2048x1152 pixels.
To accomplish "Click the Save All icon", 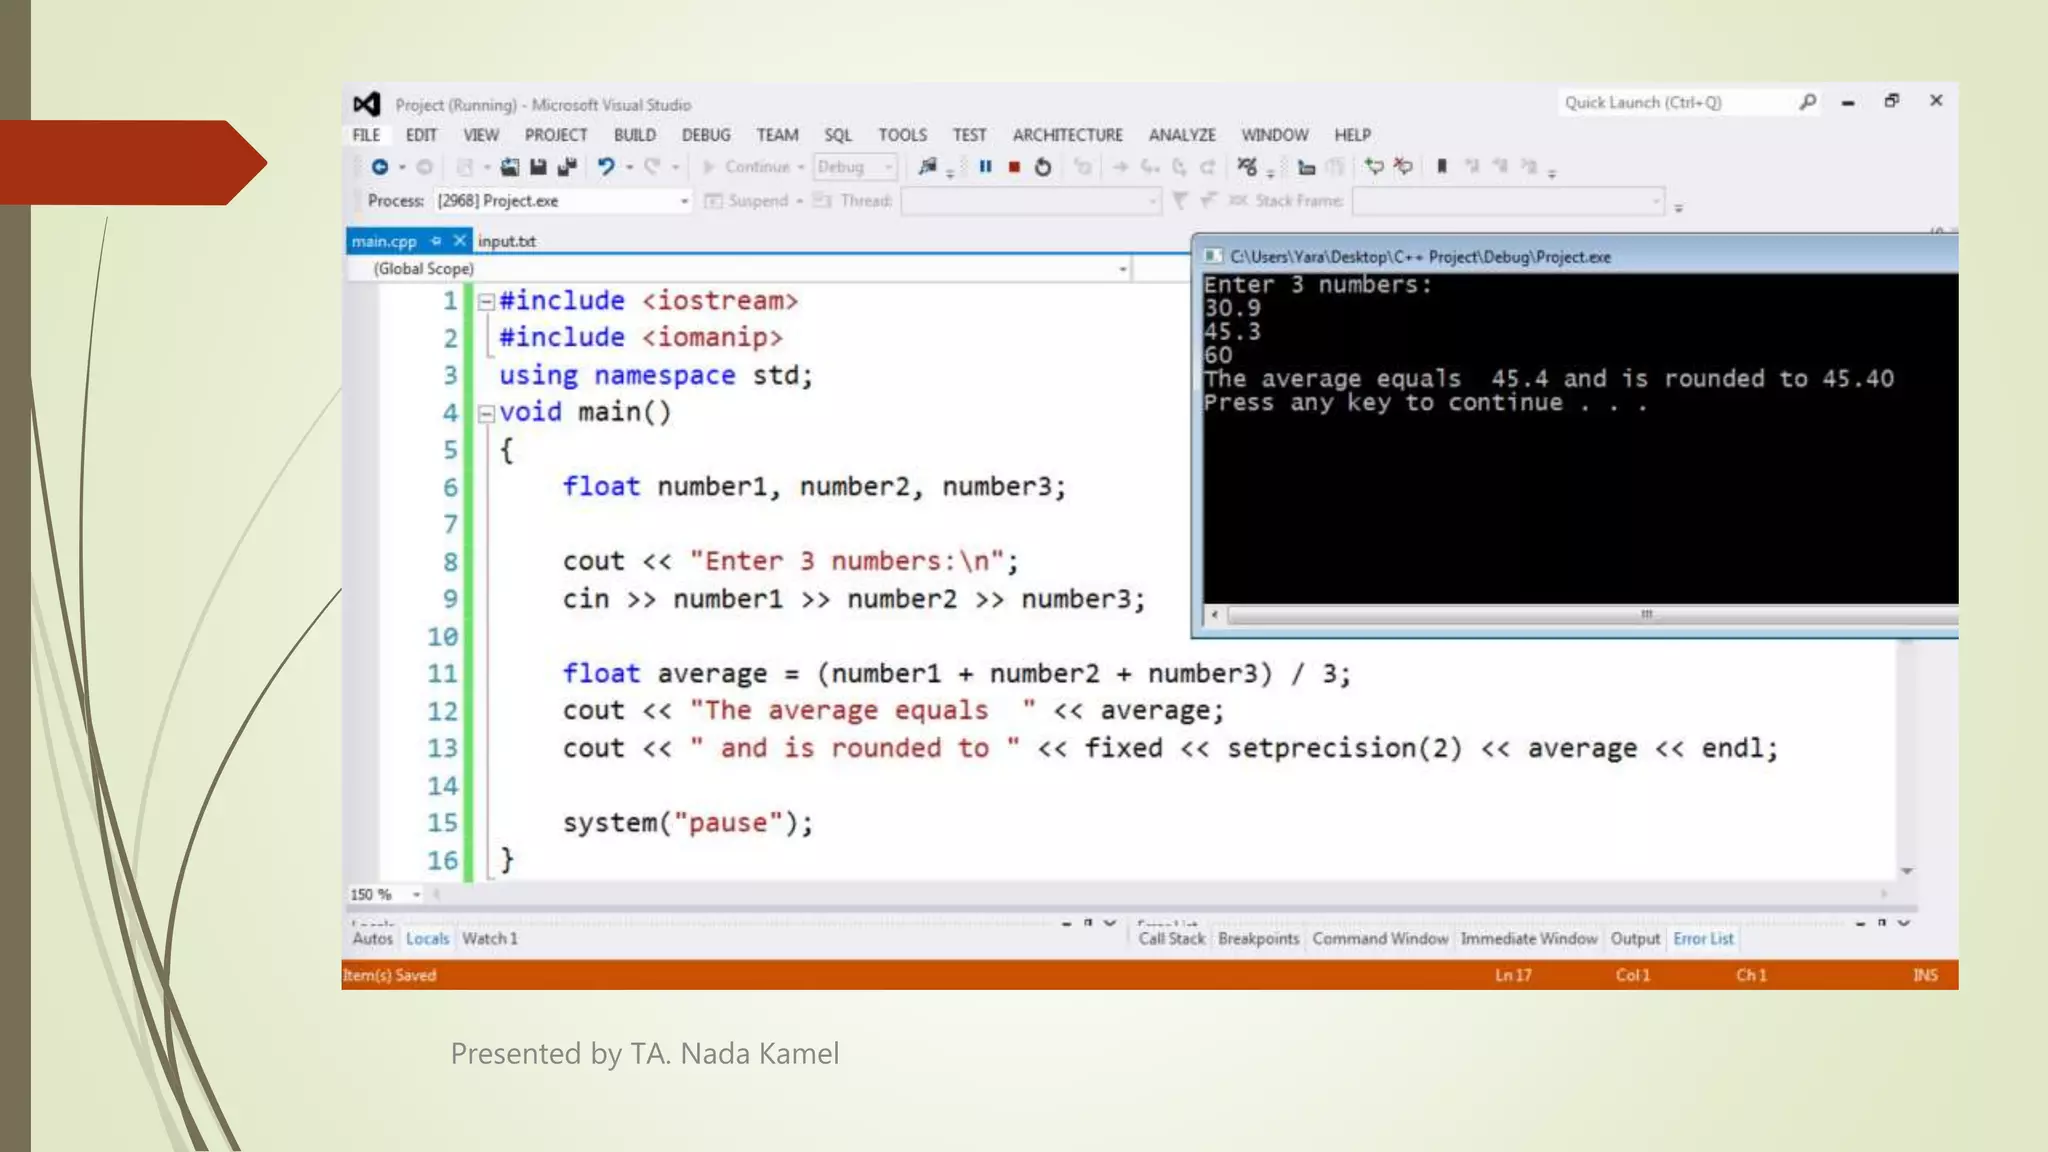I will (x=567, y=167).
